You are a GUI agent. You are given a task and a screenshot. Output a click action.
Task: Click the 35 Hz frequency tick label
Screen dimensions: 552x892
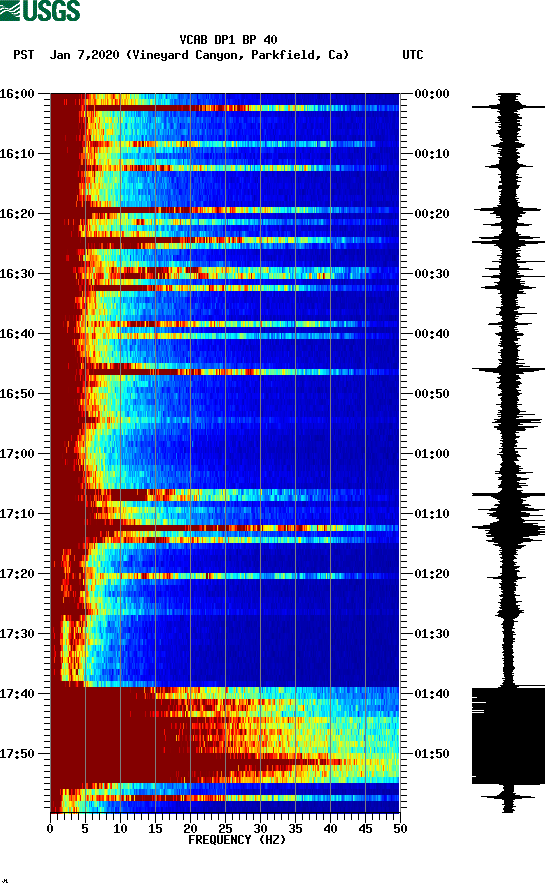coord(295,829)
